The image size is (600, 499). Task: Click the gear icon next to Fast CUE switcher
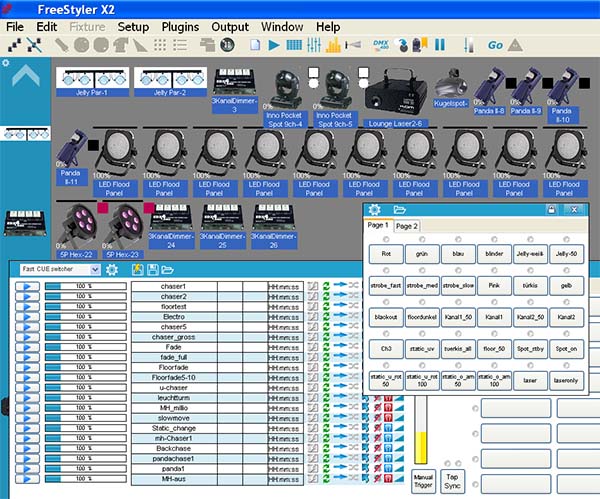click(112, 270)
